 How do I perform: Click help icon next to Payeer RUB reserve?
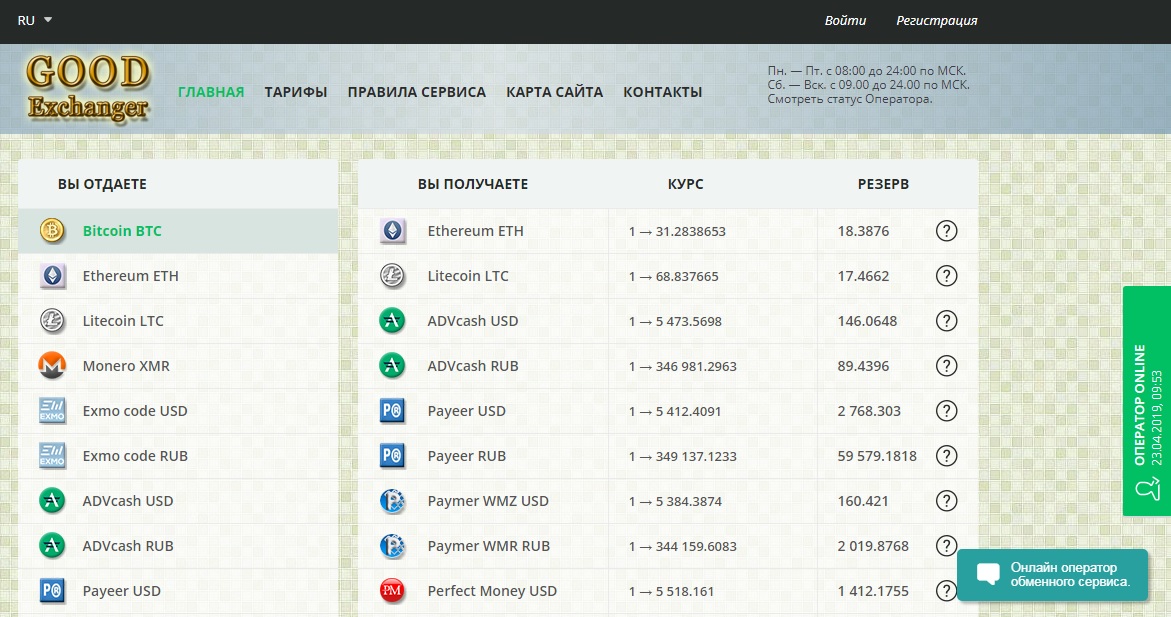[x=946, y=456]
